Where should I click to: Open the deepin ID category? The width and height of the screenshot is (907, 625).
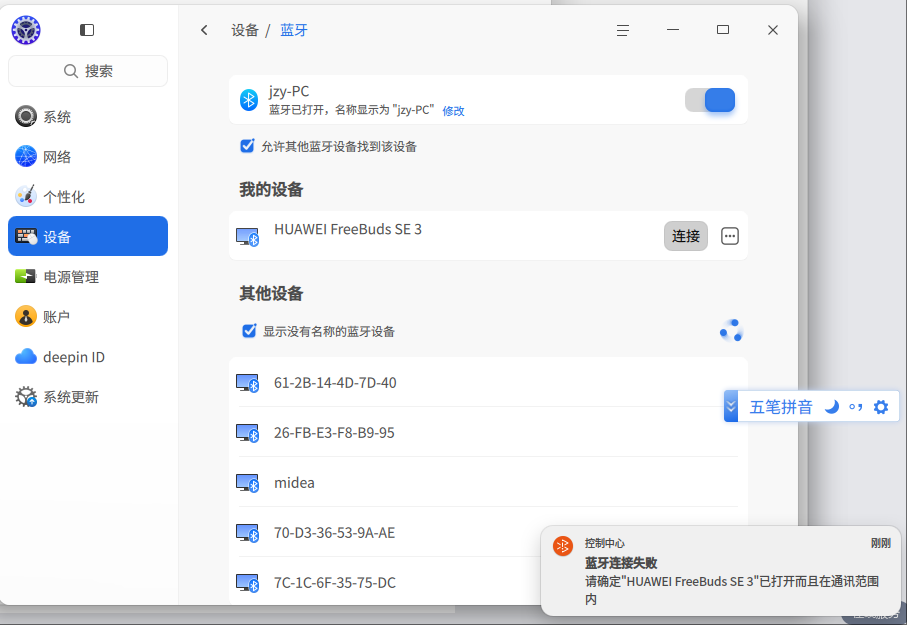[x=88, y=357]
